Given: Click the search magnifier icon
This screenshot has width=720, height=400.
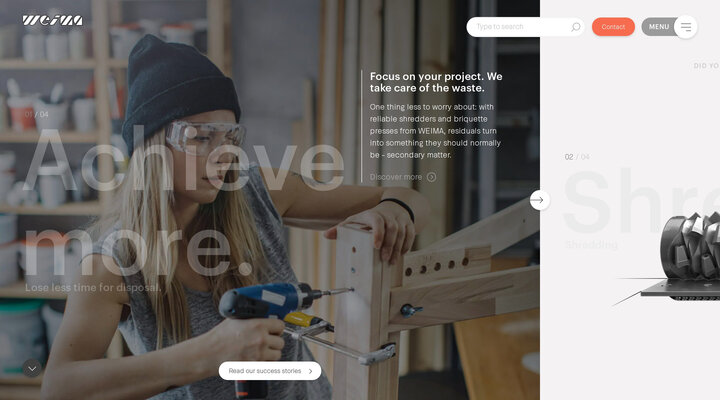Looking at the screenshot, I should click(x=575, y=27).
